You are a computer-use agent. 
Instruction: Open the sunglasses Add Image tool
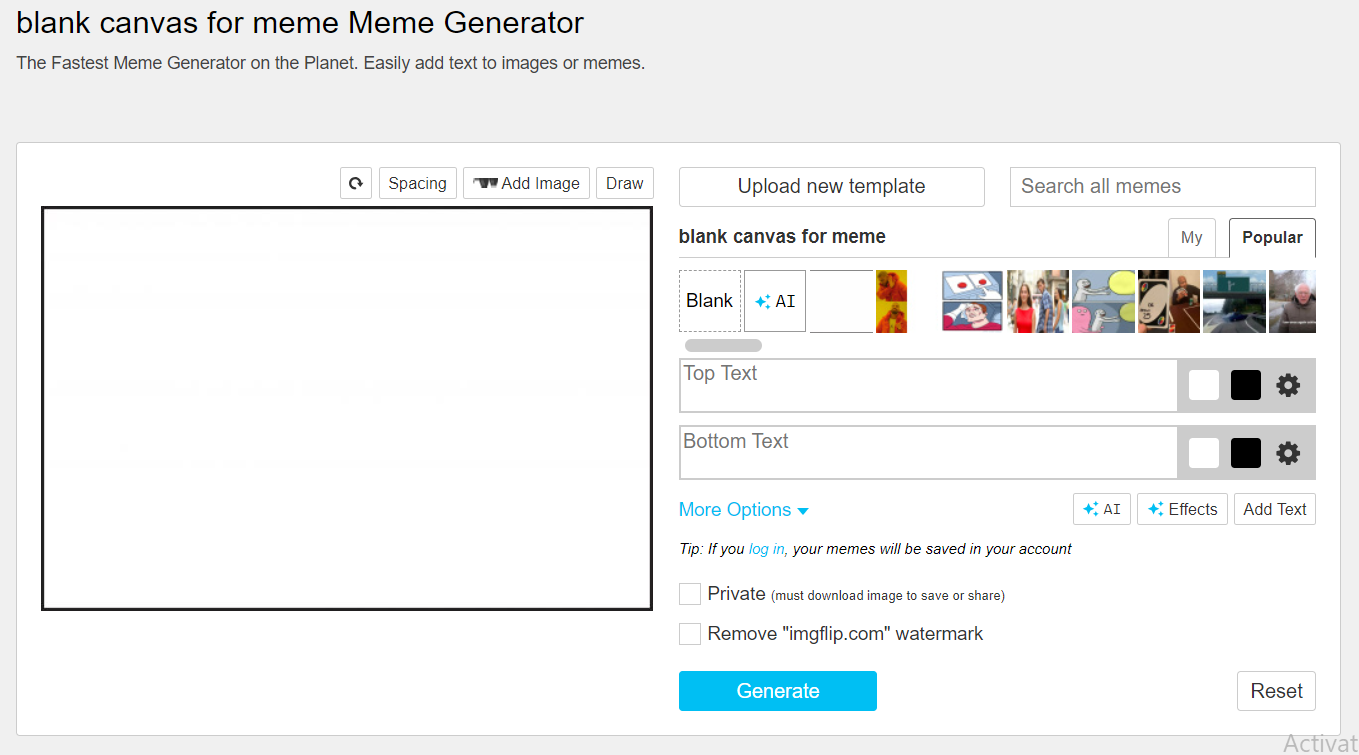pos(526,183)
